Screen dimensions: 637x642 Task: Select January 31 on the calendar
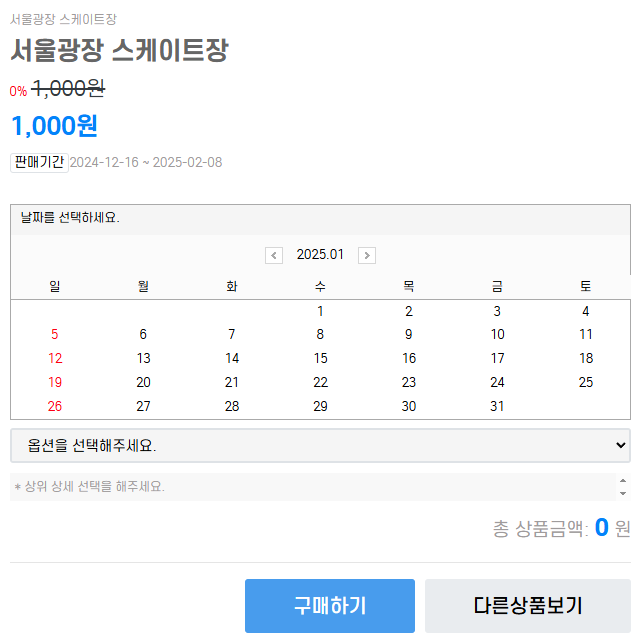pyautogui.click(x=497, y=406)
